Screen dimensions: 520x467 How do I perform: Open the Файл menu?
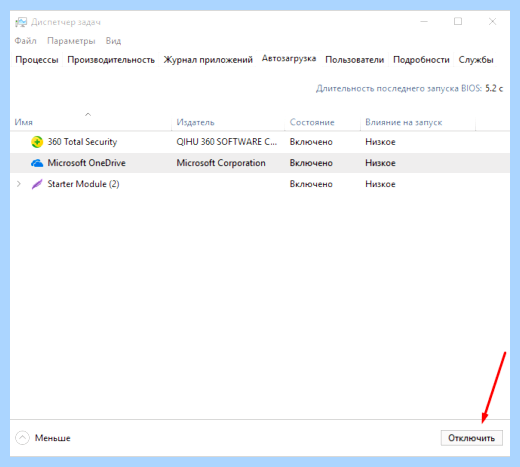point(25,41)
